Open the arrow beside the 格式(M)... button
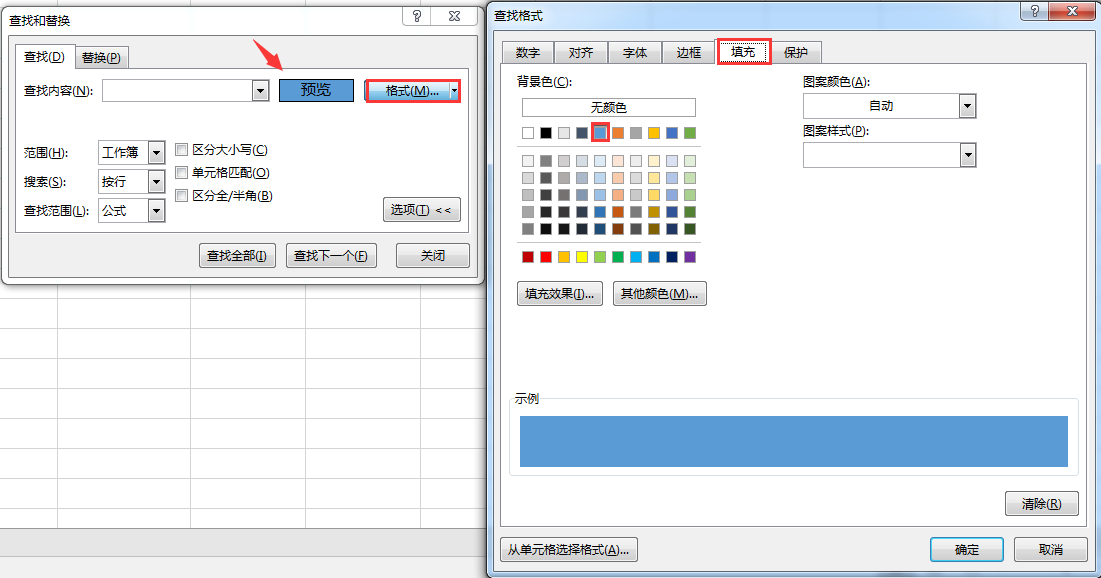Viewport: 1101px width, 578px height. tap(454, 91)
